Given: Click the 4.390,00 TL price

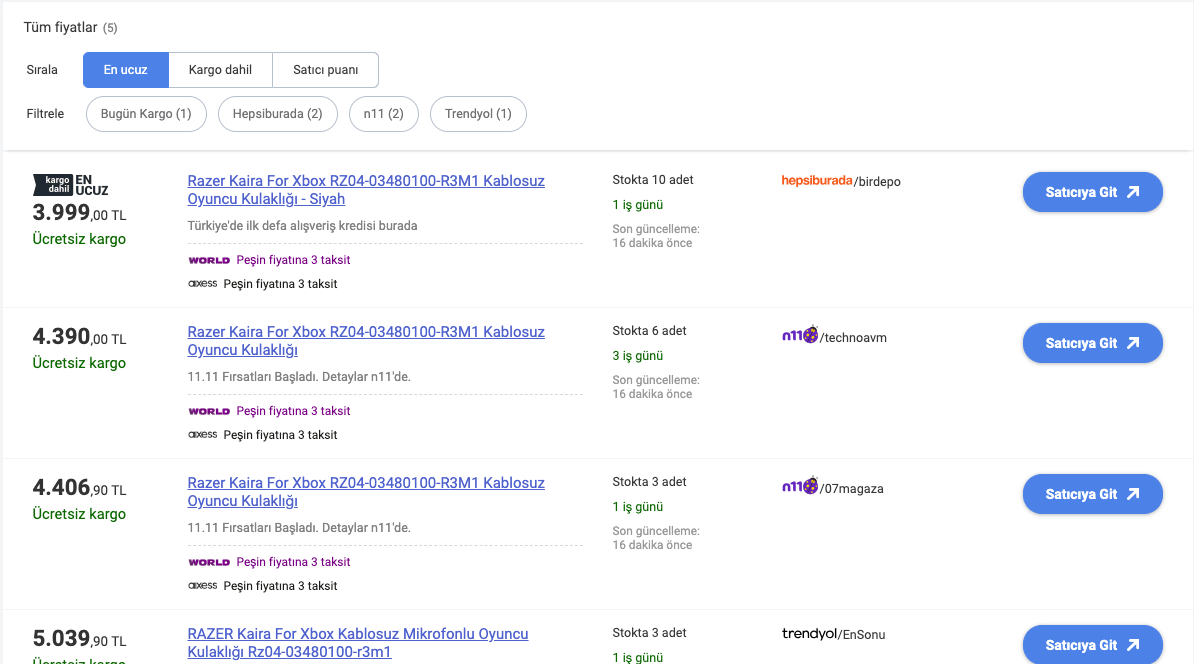Looking at the screenshot, I should pyautogui.click(x=79, y=337).
